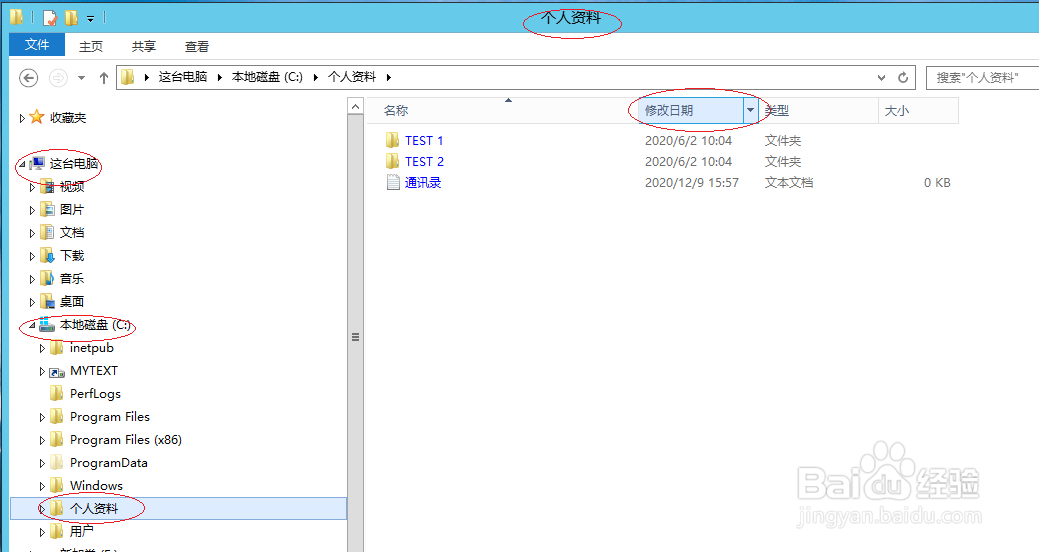Click the ProgramData folder icon

(57, 463)
